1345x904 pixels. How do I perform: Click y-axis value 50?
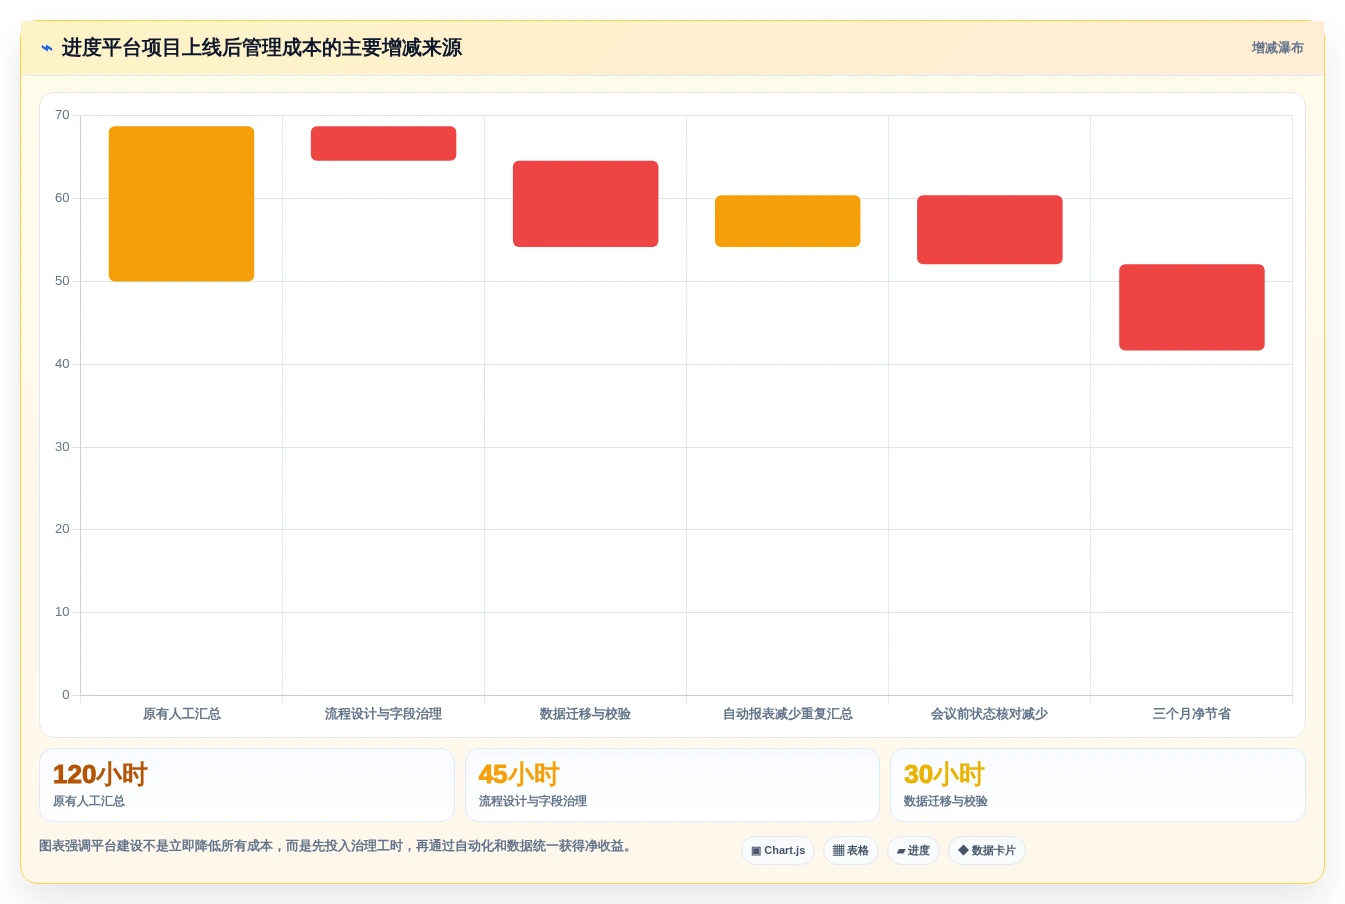click(x=62, y=281)
